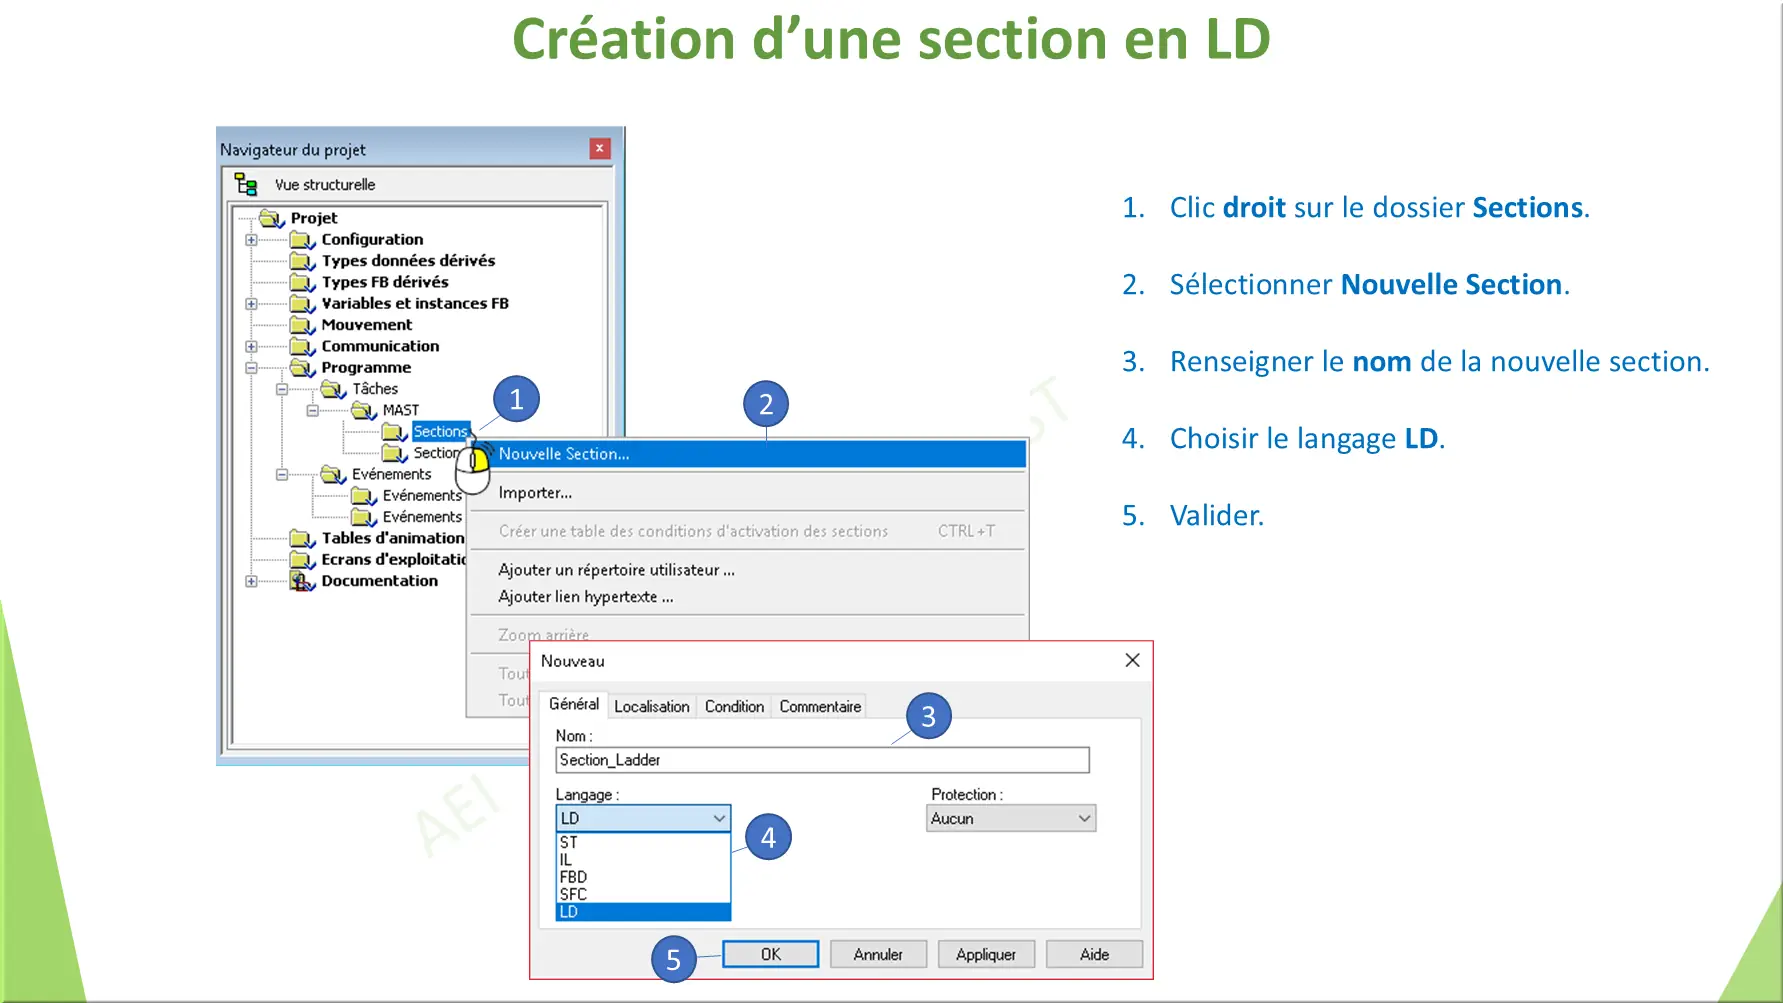1783x1003 pixels.
Task: Click the Aide button
Action: click(x=1093, y=953)
